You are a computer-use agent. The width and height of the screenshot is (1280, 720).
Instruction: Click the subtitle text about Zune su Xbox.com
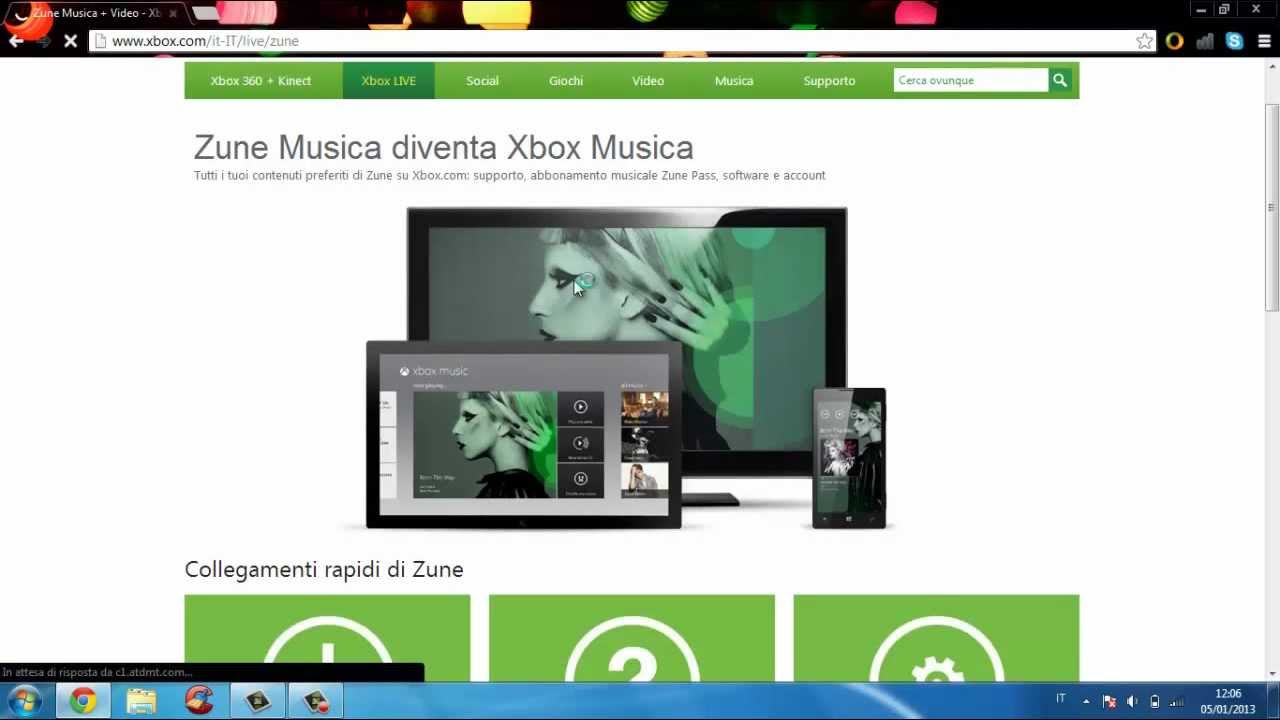(510, 175)
